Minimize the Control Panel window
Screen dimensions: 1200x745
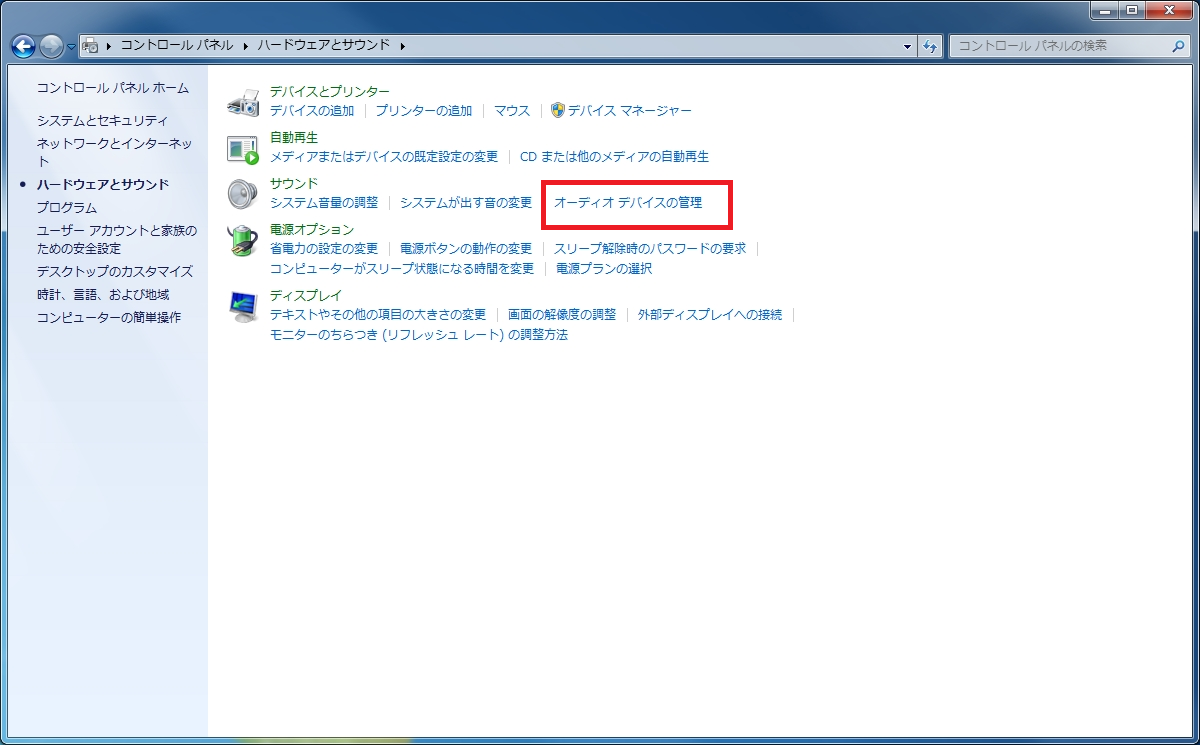(x=1106, y=10)
